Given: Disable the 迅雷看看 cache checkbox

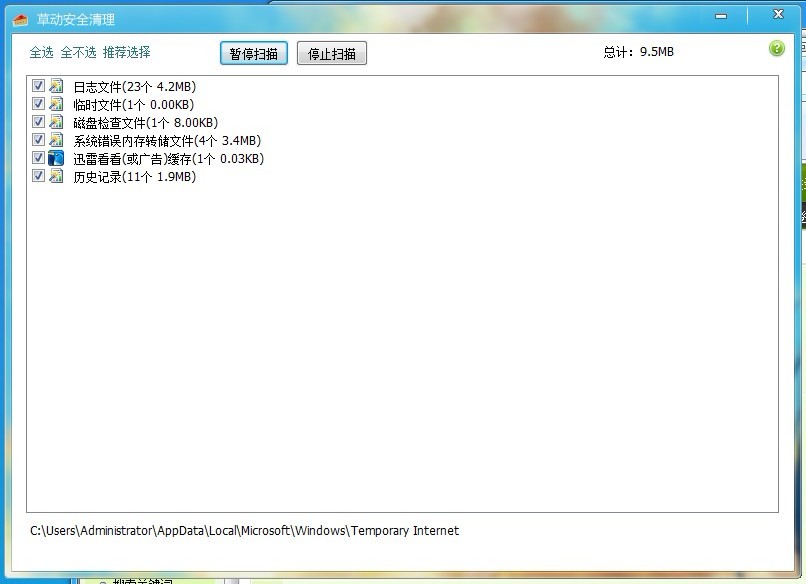Looking at the screenshot, I should [39, 158].
